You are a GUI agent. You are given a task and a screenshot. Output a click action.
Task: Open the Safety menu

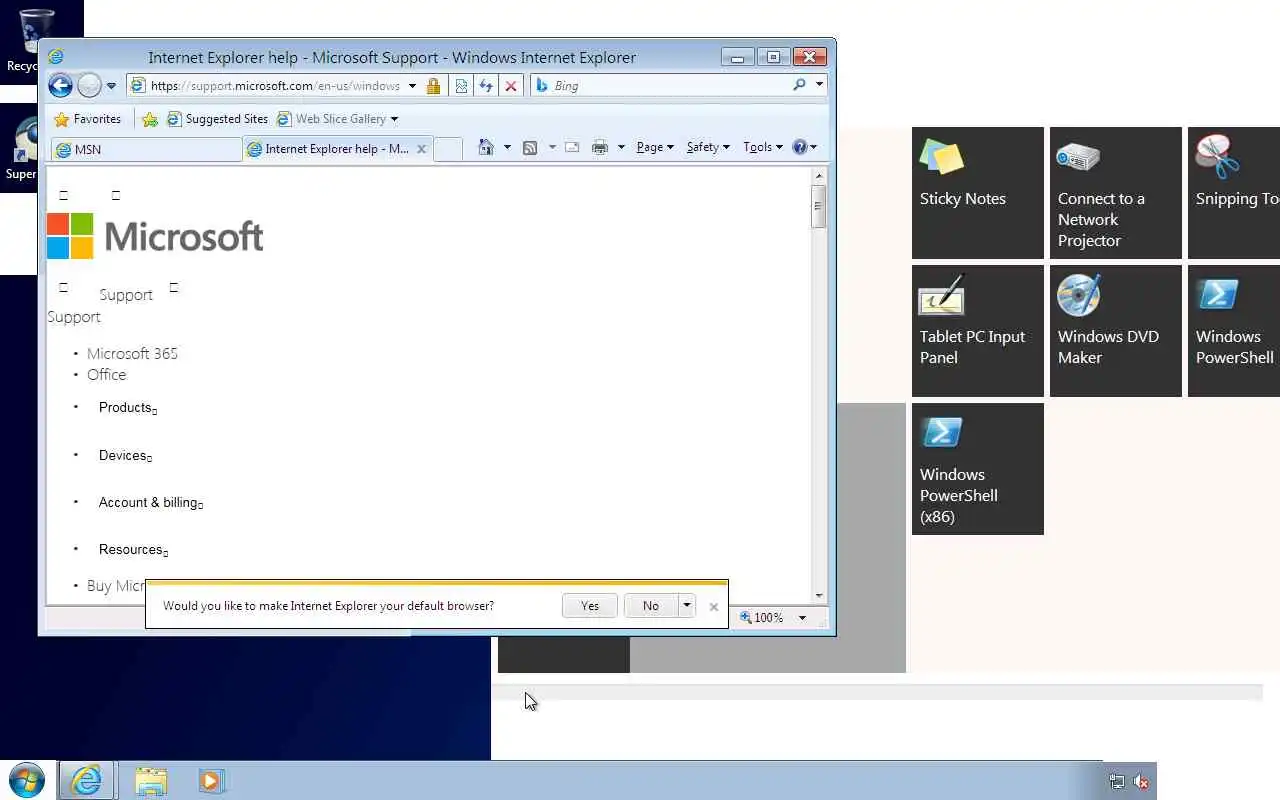(x=708, y=147)
